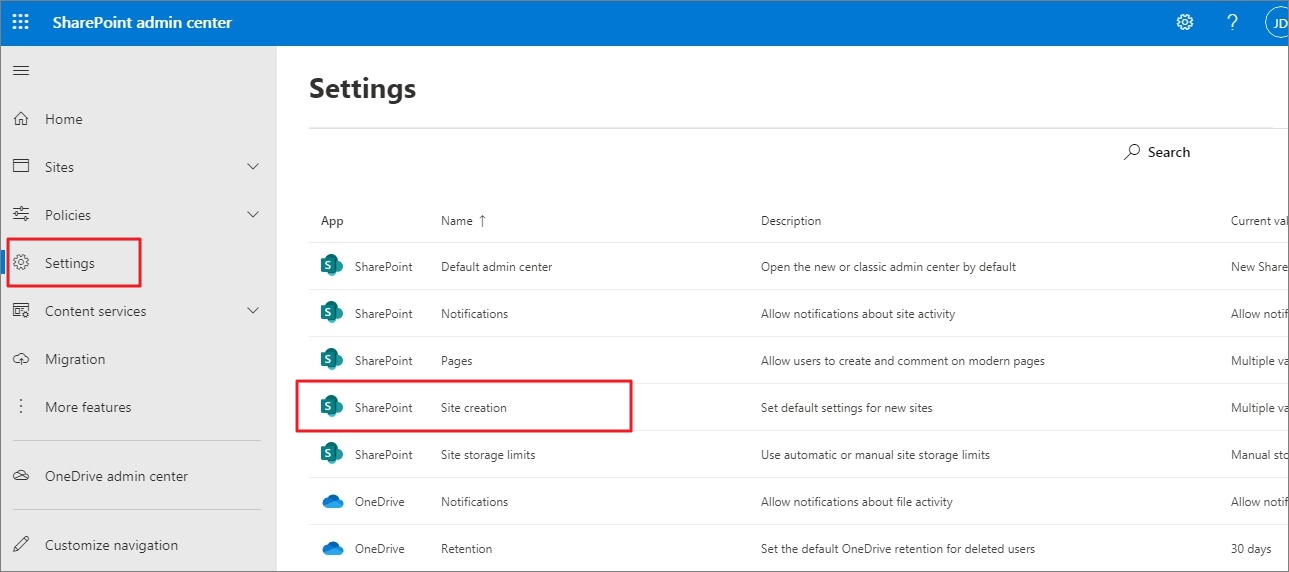Click OneDrive cloud icon in Retention row

333,549
